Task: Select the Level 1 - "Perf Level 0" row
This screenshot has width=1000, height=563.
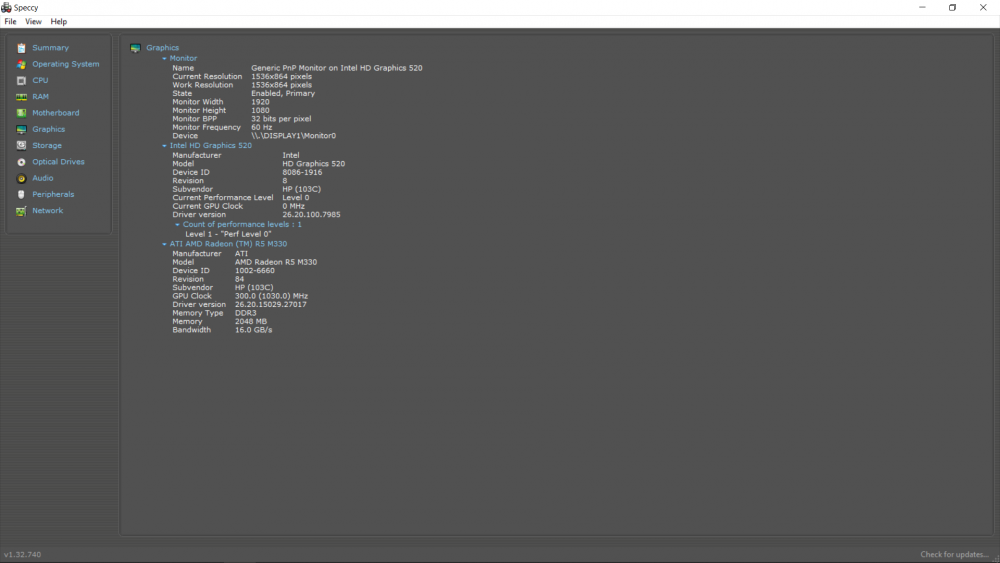Action: coord(228,234)
